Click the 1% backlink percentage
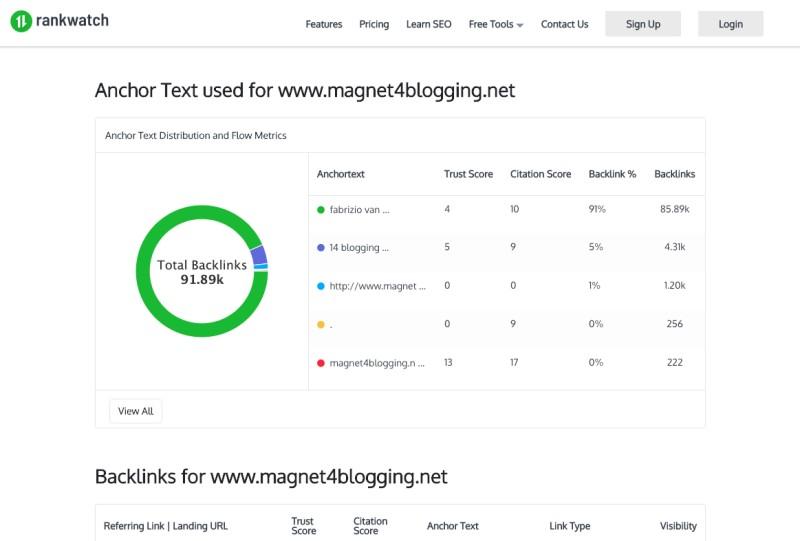Image resolution: width=800 pixels, height=541 pixels. click(x=594, y=286)
